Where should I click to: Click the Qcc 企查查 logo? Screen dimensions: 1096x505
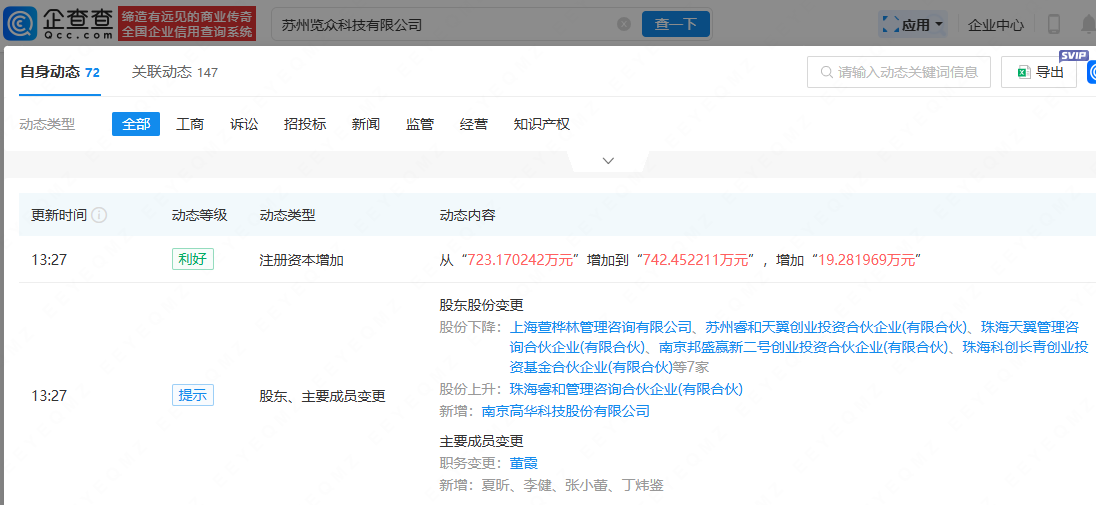click(58, 23)
